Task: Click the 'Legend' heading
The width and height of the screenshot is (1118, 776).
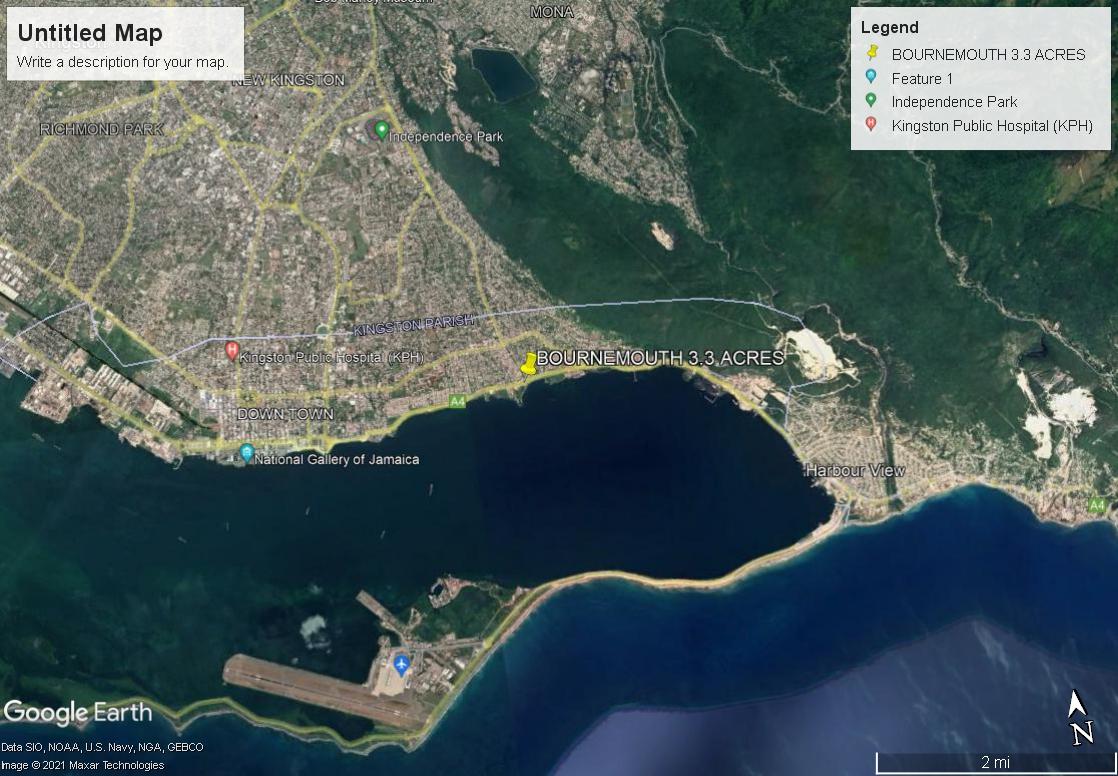Action: pyautogui.click(x=889, y=28)
